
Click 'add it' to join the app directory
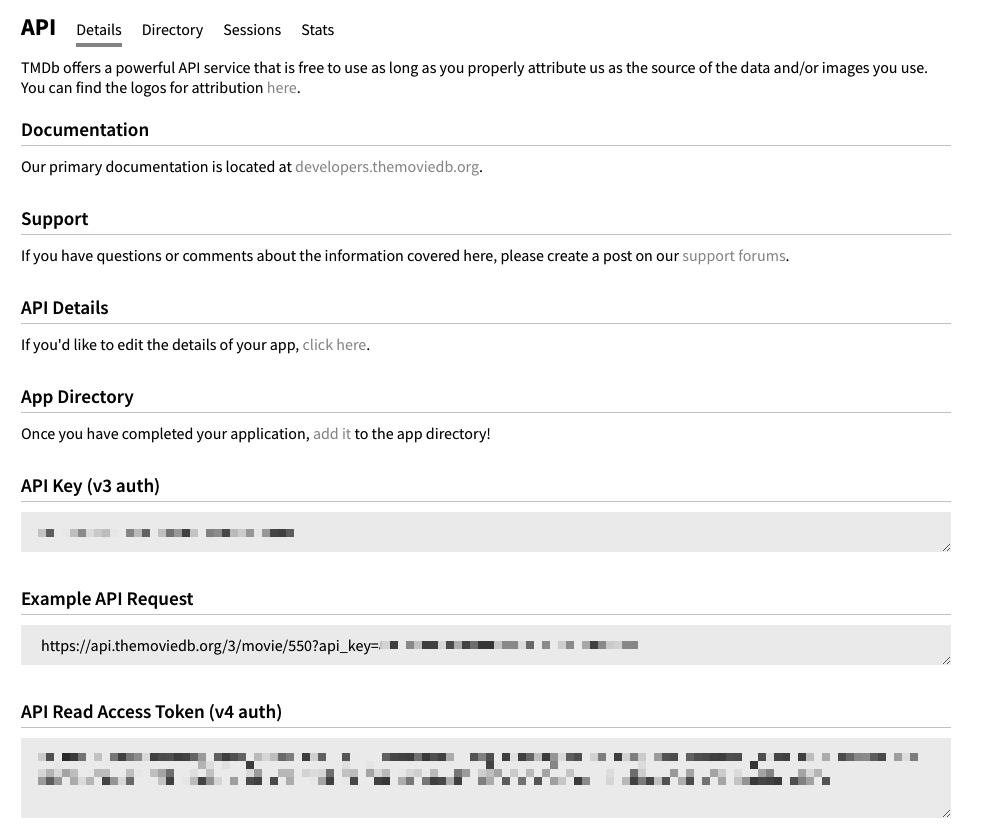coord(331,433)
